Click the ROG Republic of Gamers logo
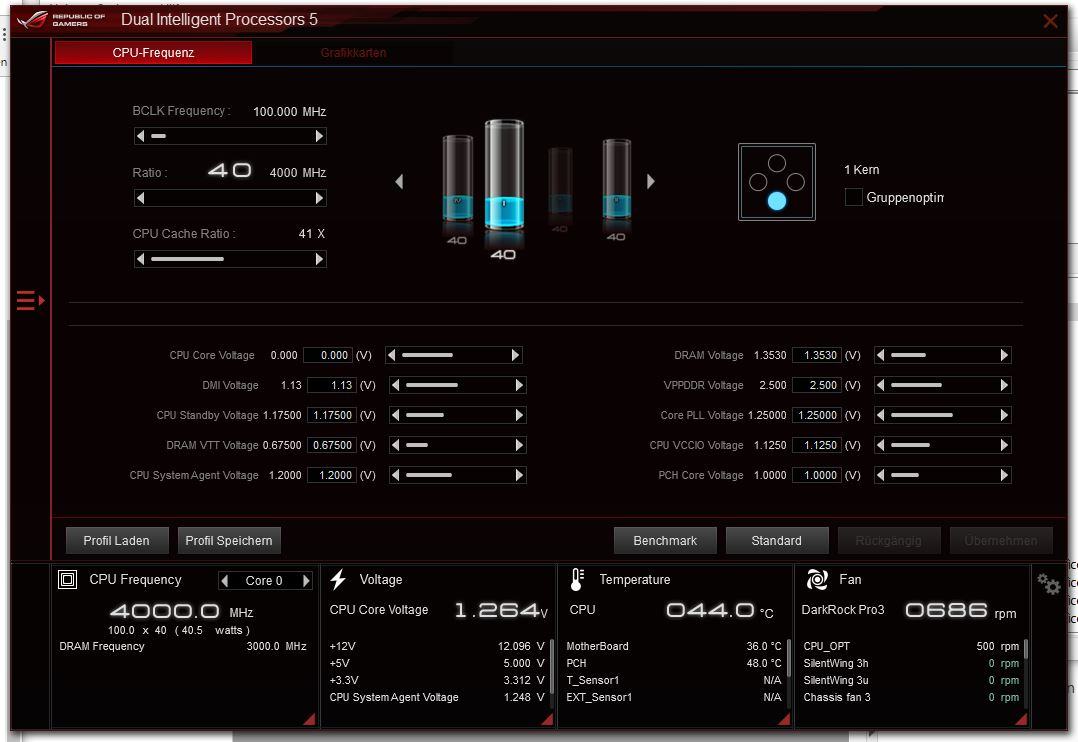The height and width of the screenshot is (742, 1078). [60, 19]
